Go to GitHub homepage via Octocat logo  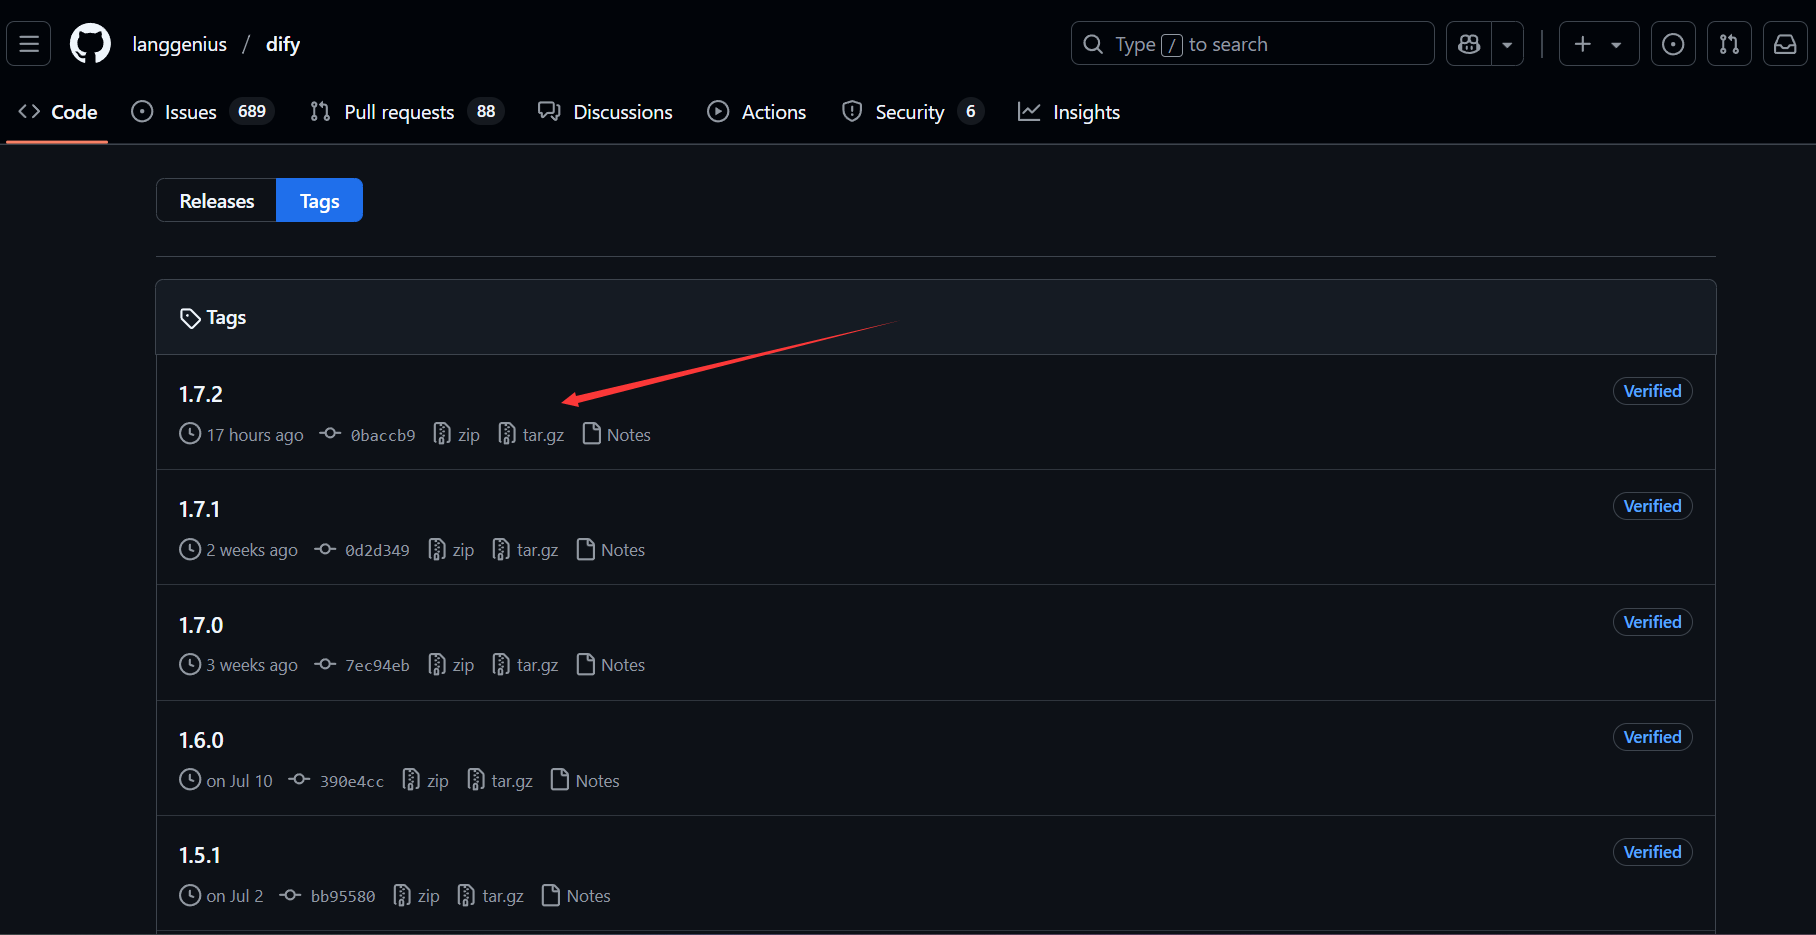(x=90, y=44)
